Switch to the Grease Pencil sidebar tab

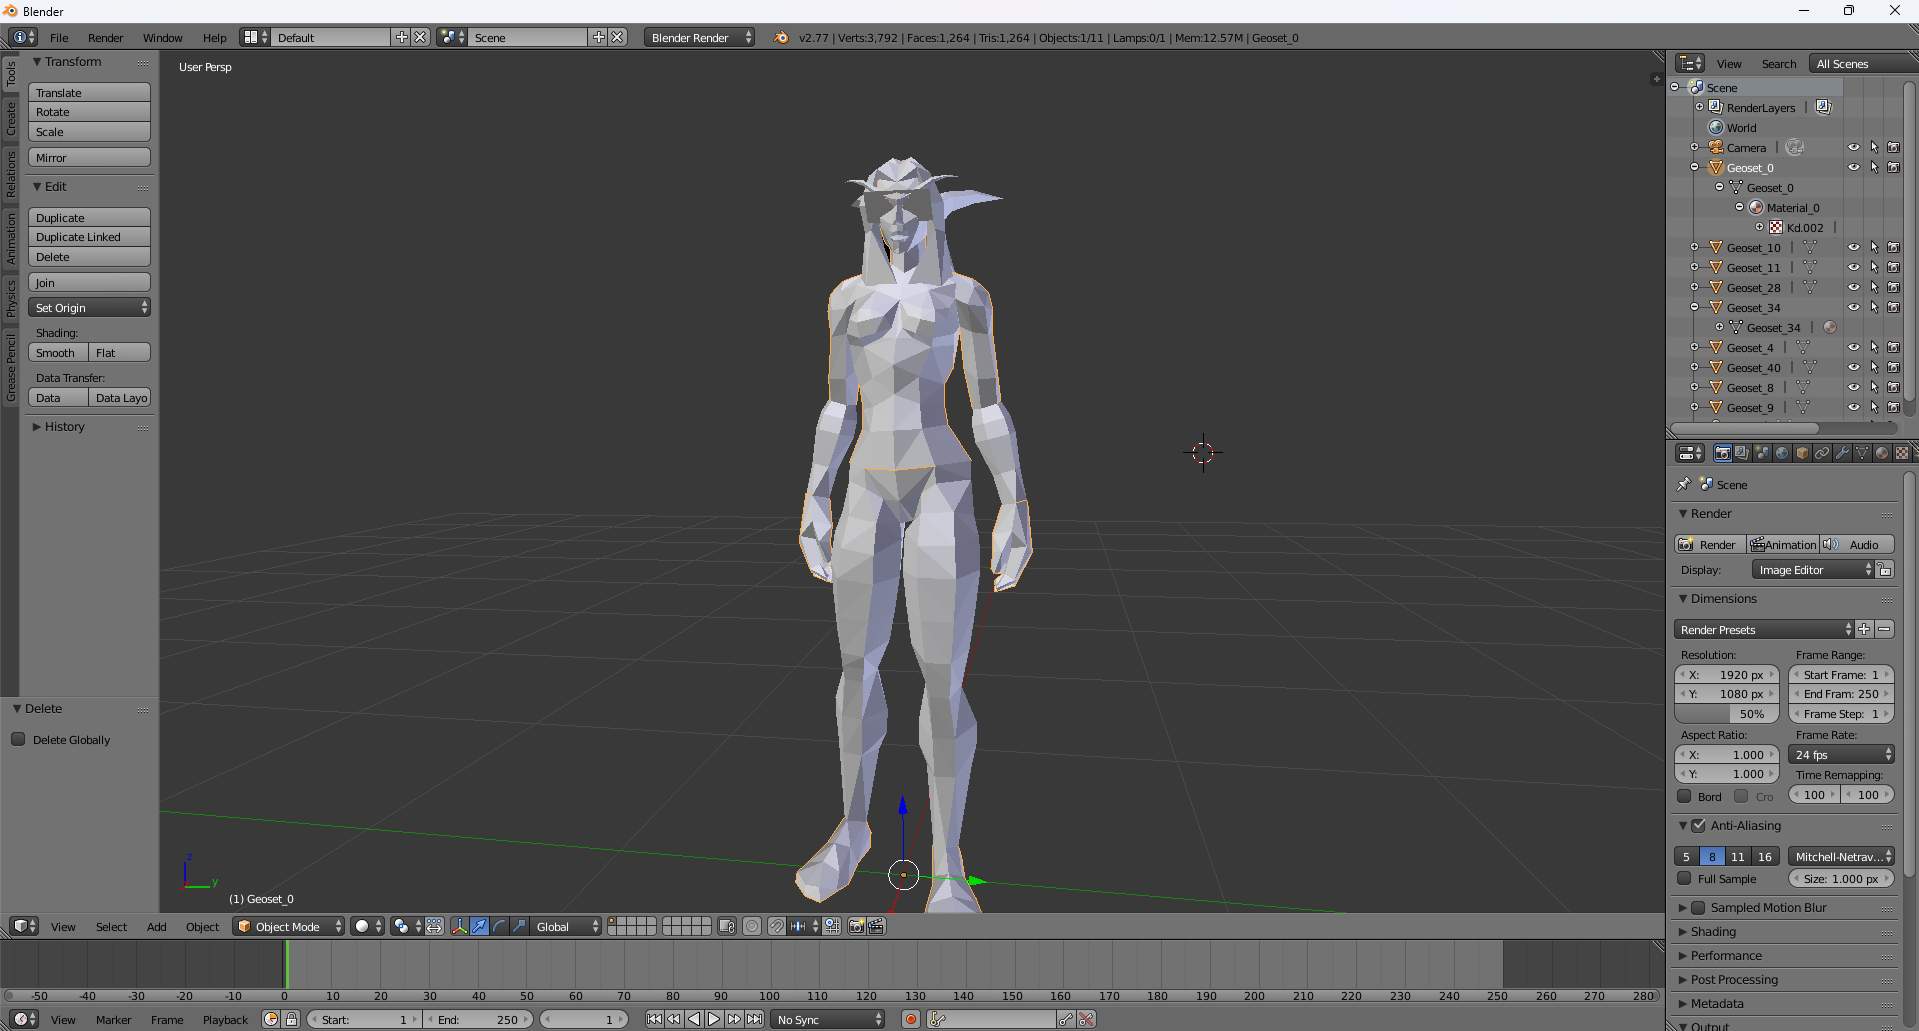tap(11, 368)
